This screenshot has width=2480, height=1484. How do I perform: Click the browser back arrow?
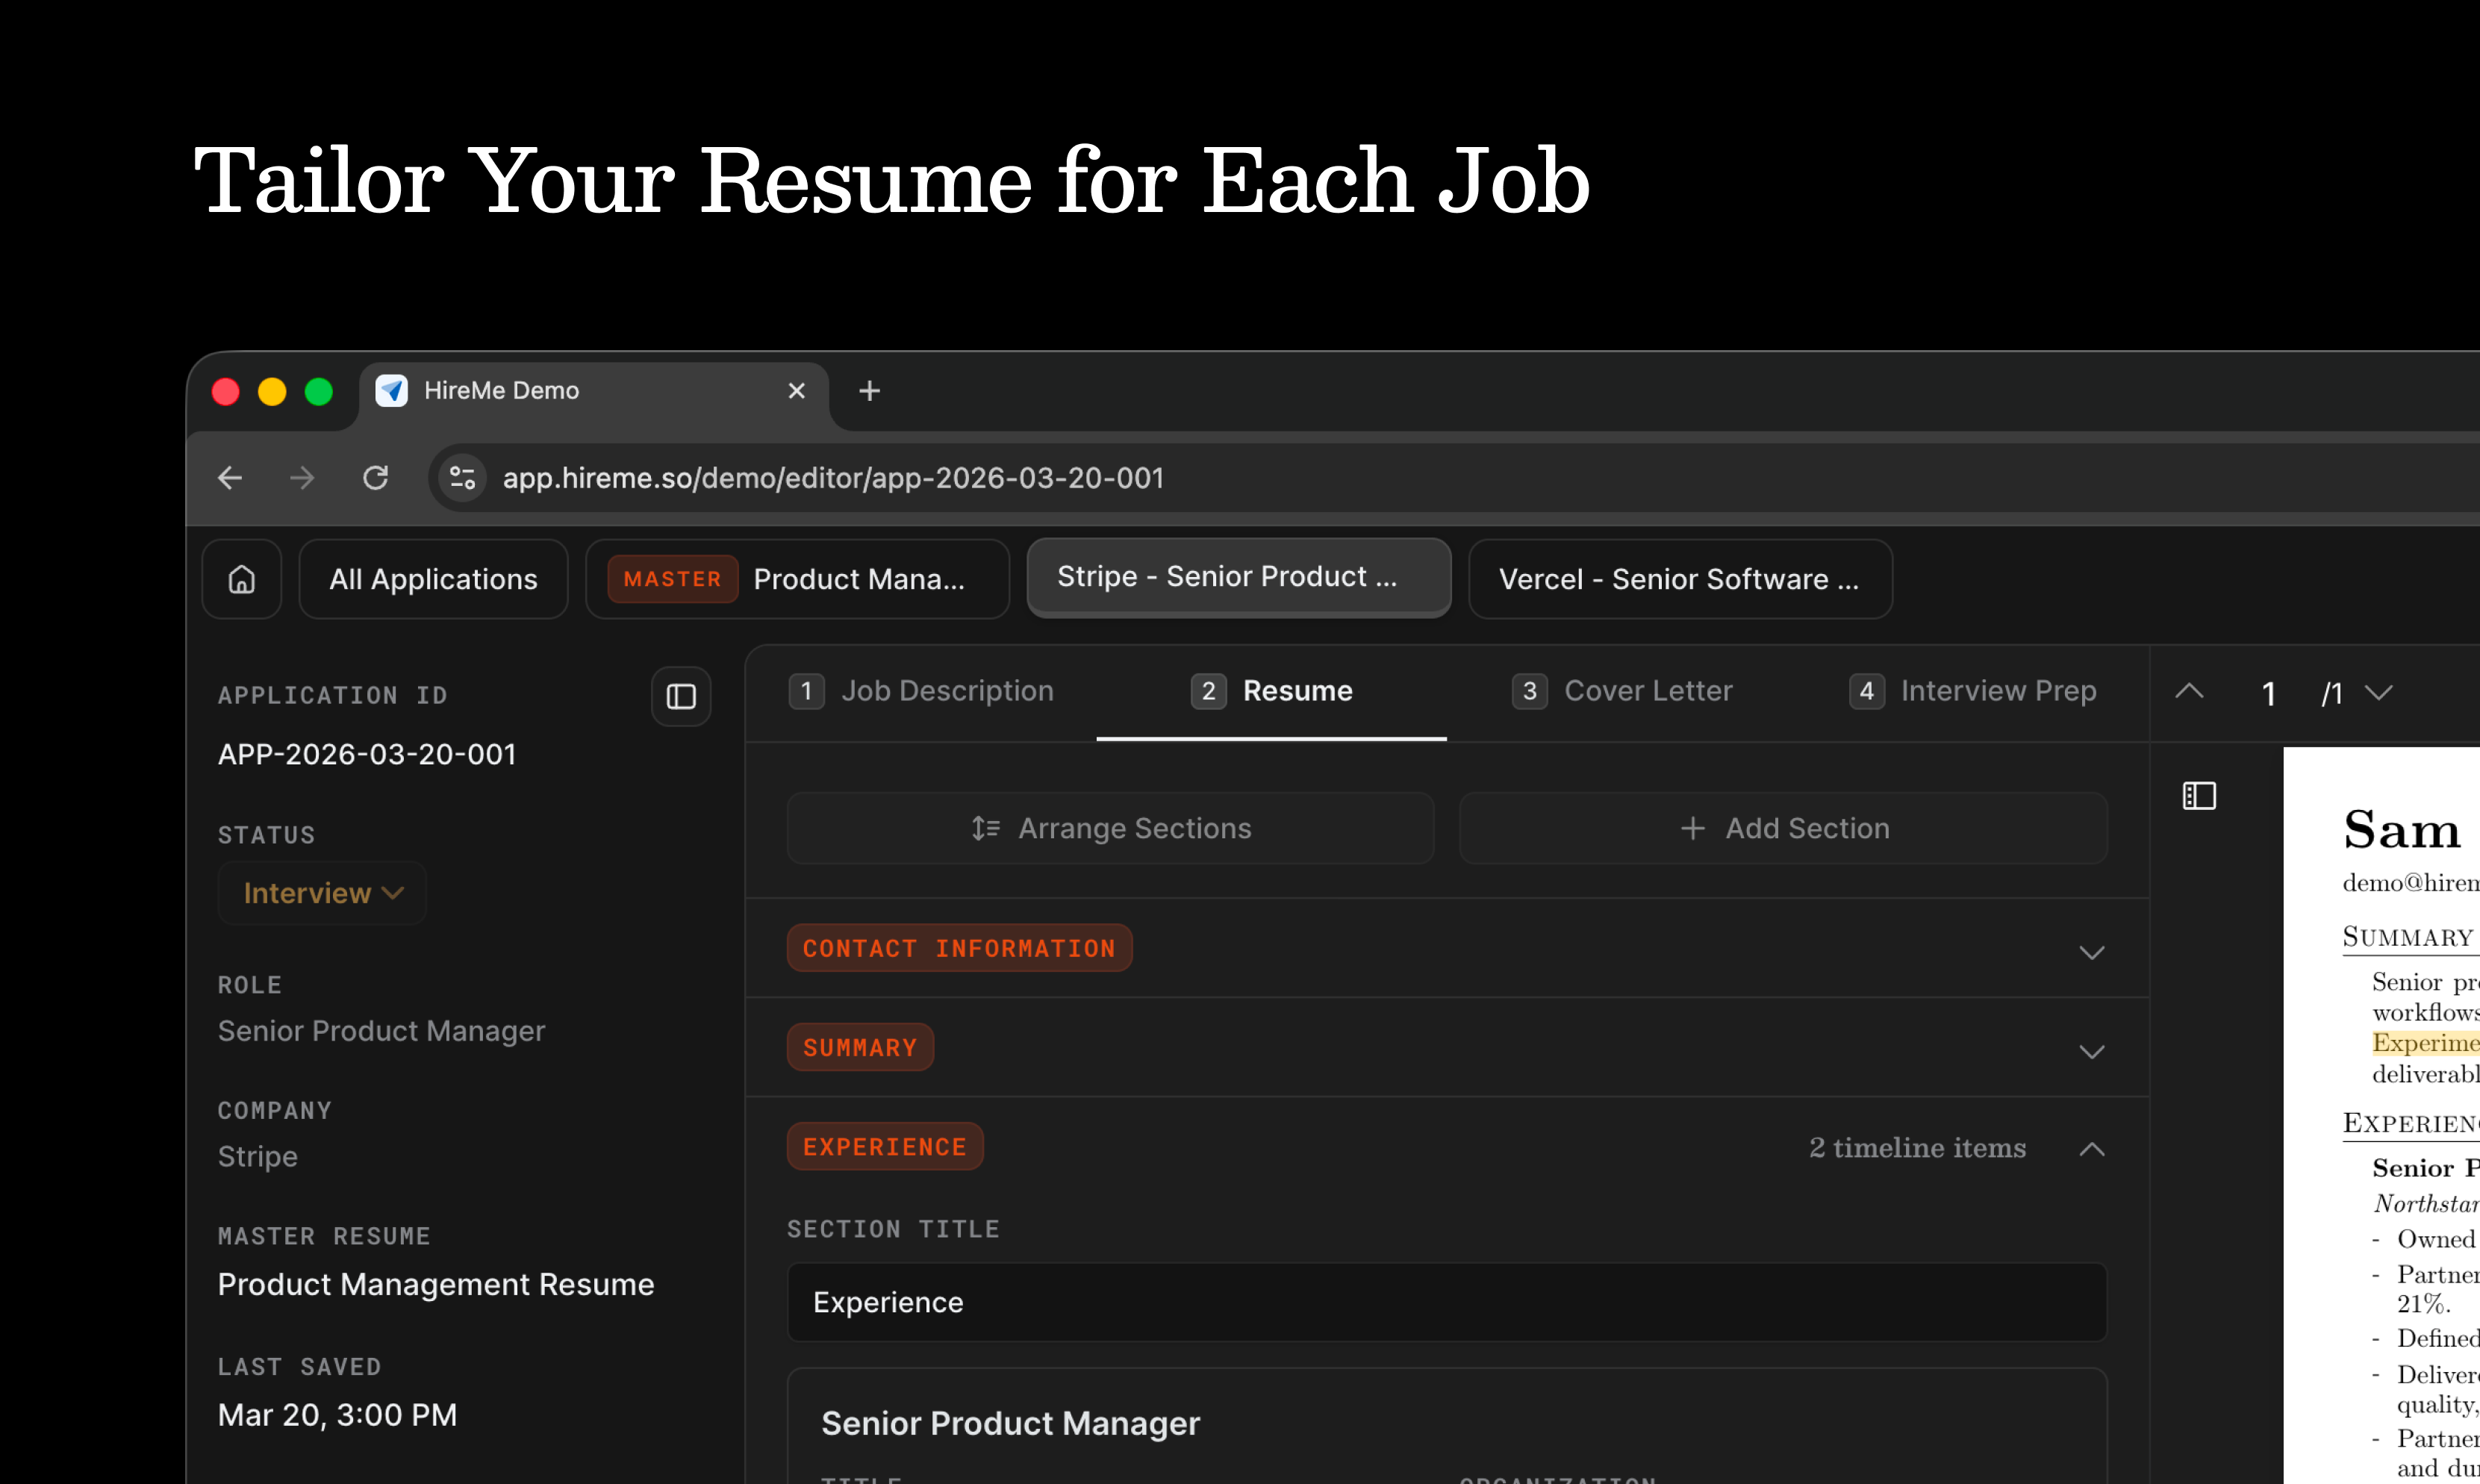tap(229, 478)
